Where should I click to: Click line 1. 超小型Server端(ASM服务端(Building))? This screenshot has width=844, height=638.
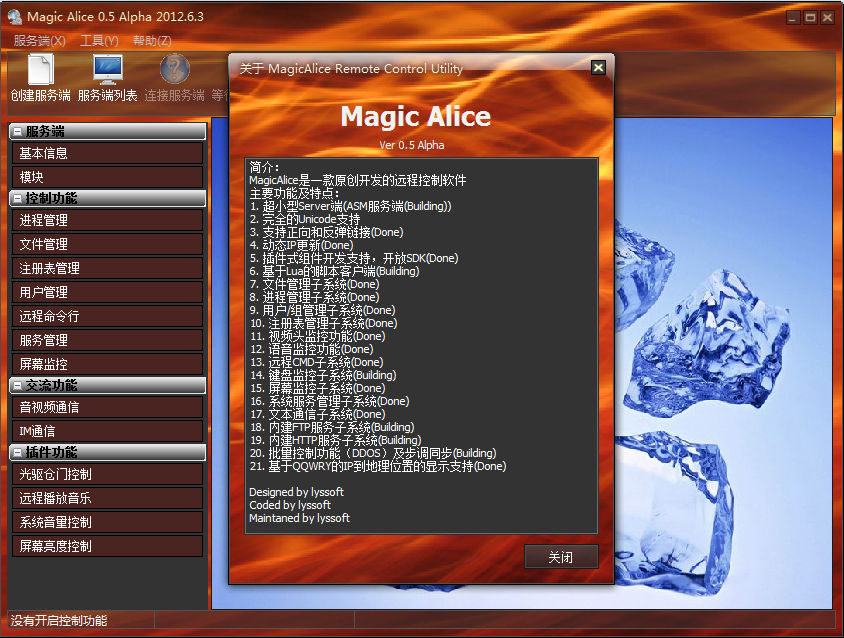pyautogui.click(x=350, y=206)
